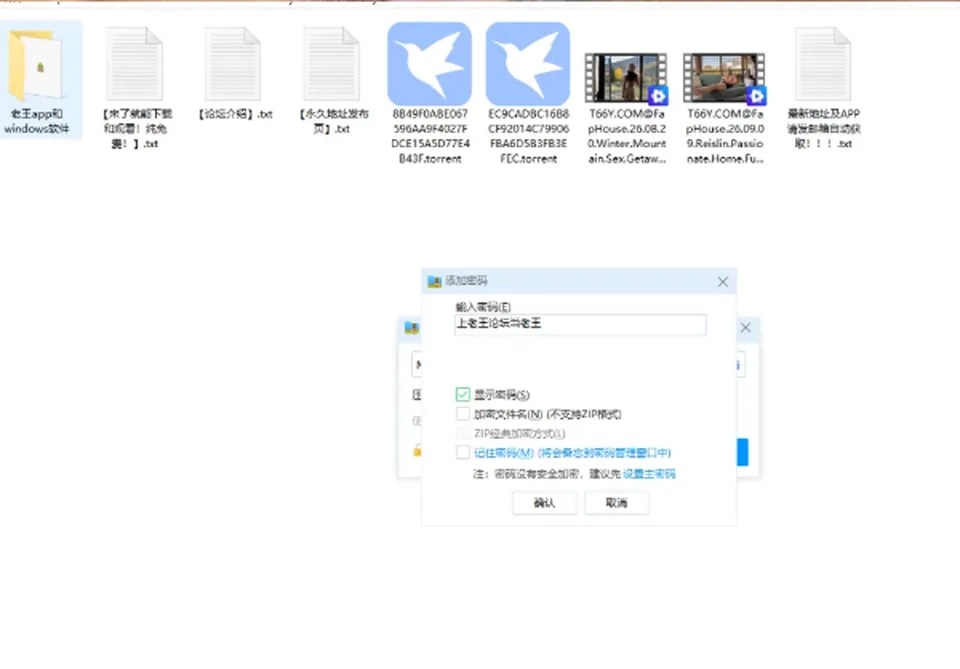The height and width of the screenshot is (669, 960).
Task: Select the text file next to the folder
Action: (x=135, y=64)
